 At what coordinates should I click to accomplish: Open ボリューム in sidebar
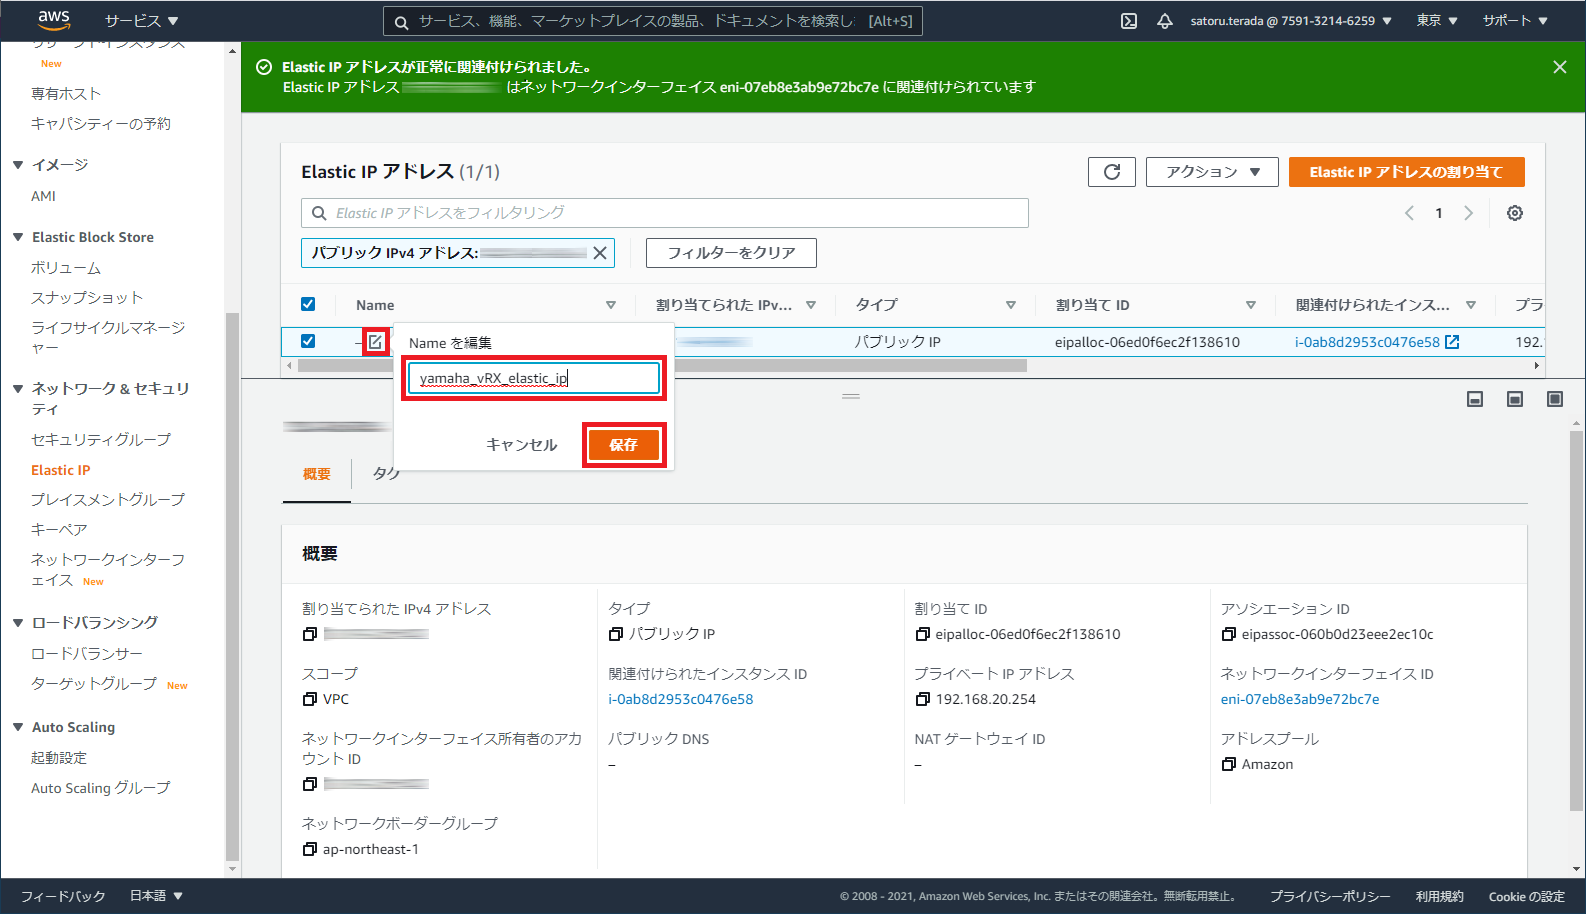click(66, 268)
